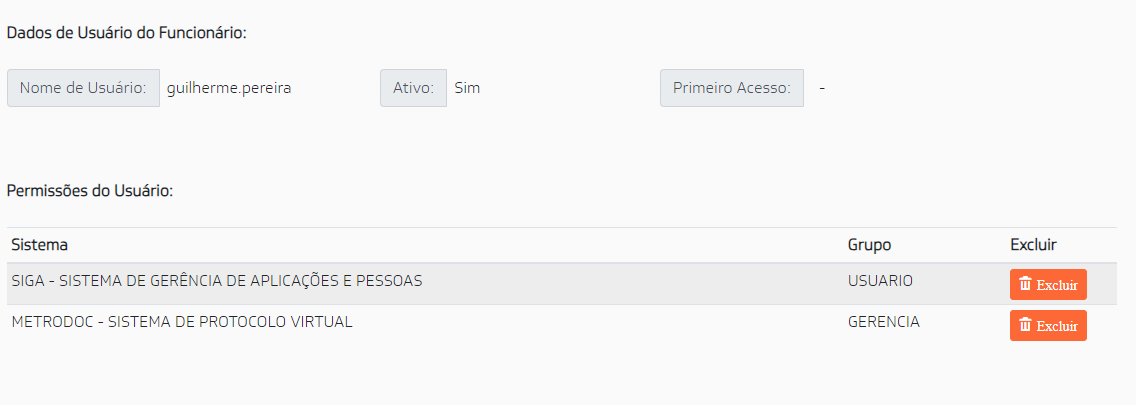Screen dimensions: 1136x405
Task: Click the METRODOC - Sistema de Protocolo Virtual text
Action: [x=182, y=322]
